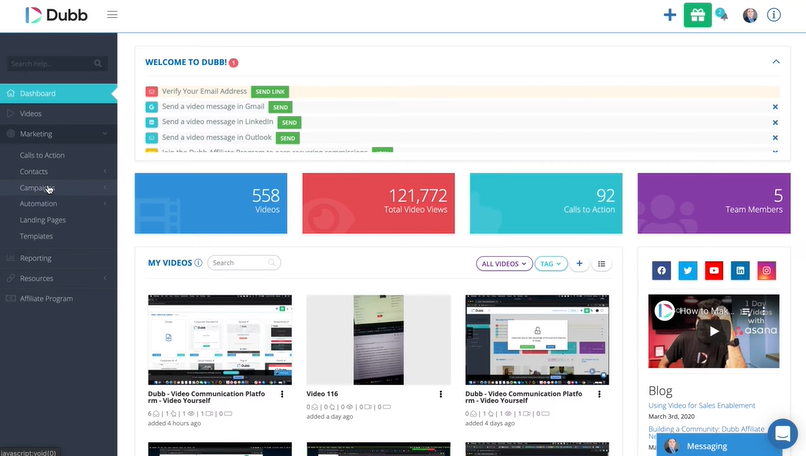The width and height of the screenshot is (806, 456).
Task: Click the Dubb logo
Action: [57, 15]
